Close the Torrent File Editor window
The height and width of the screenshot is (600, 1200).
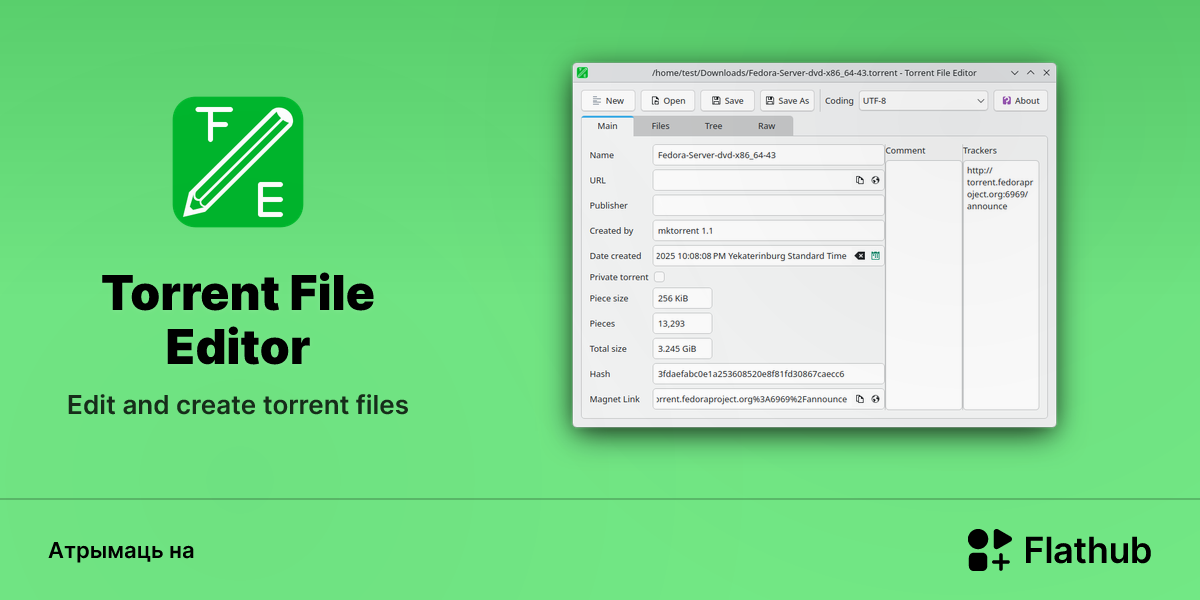tap(1047, 73)
